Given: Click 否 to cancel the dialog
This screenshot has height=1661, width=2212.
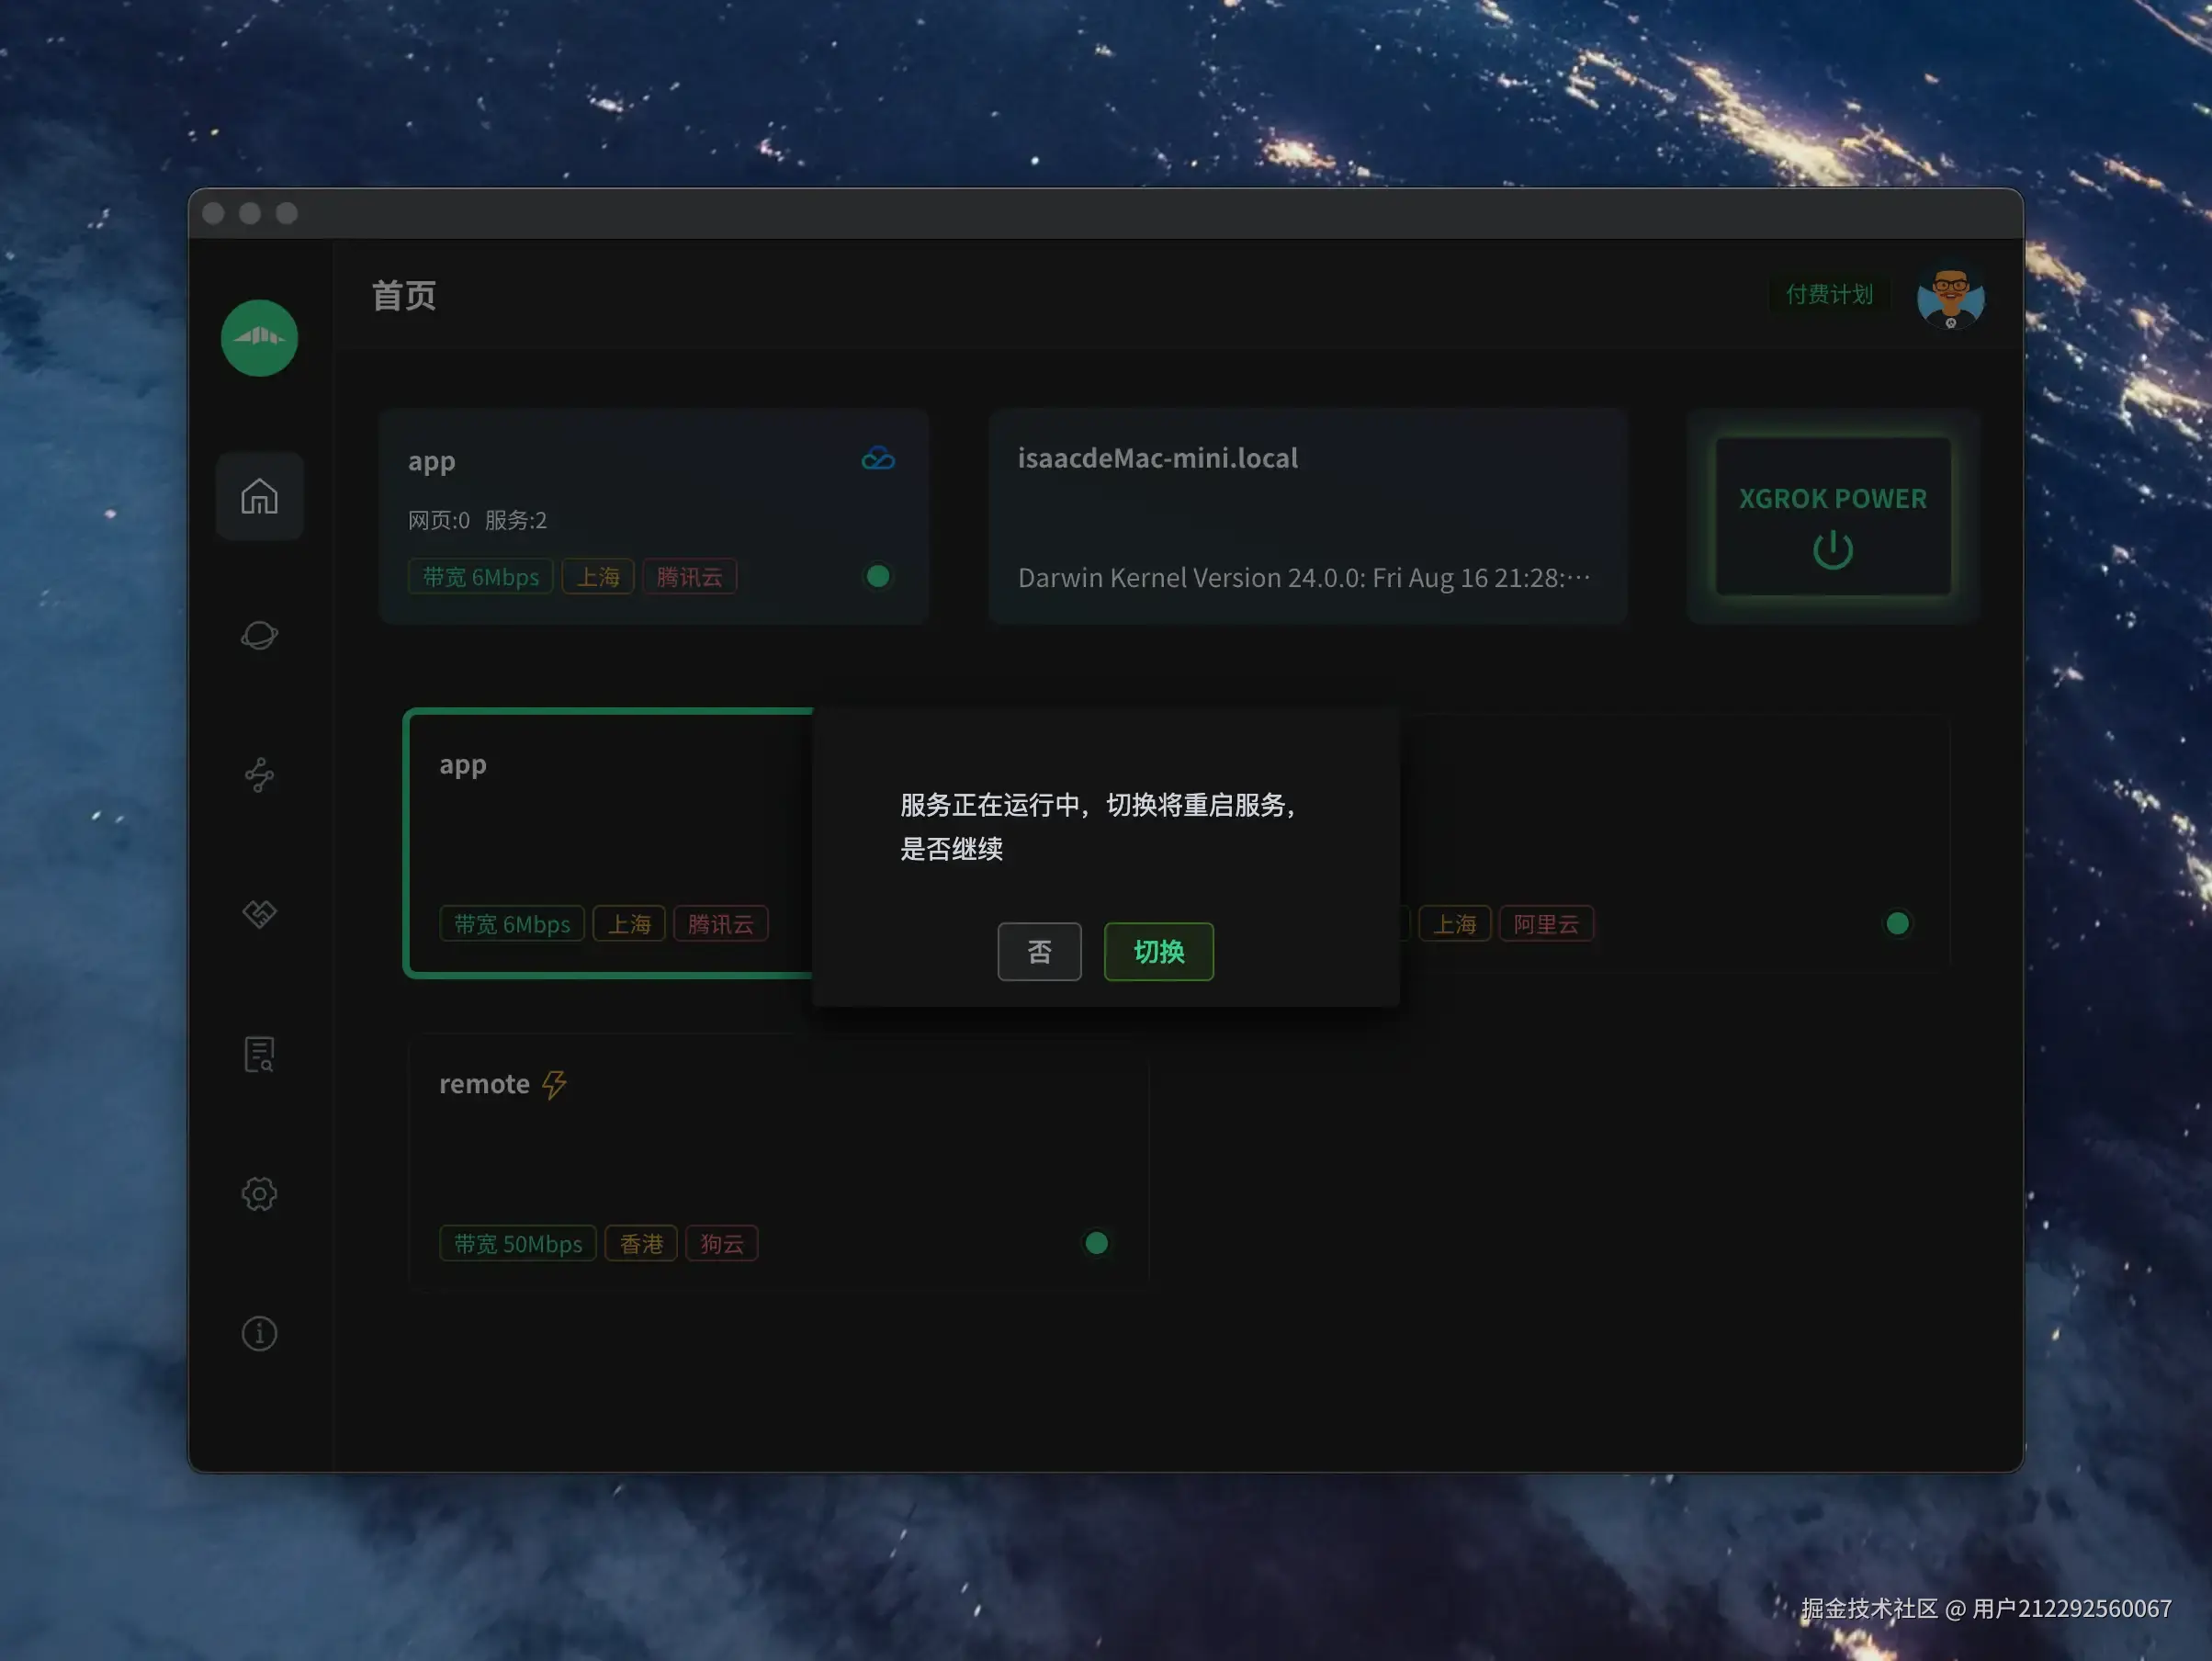Looking at the screenshot, I should coord(1039,951).
